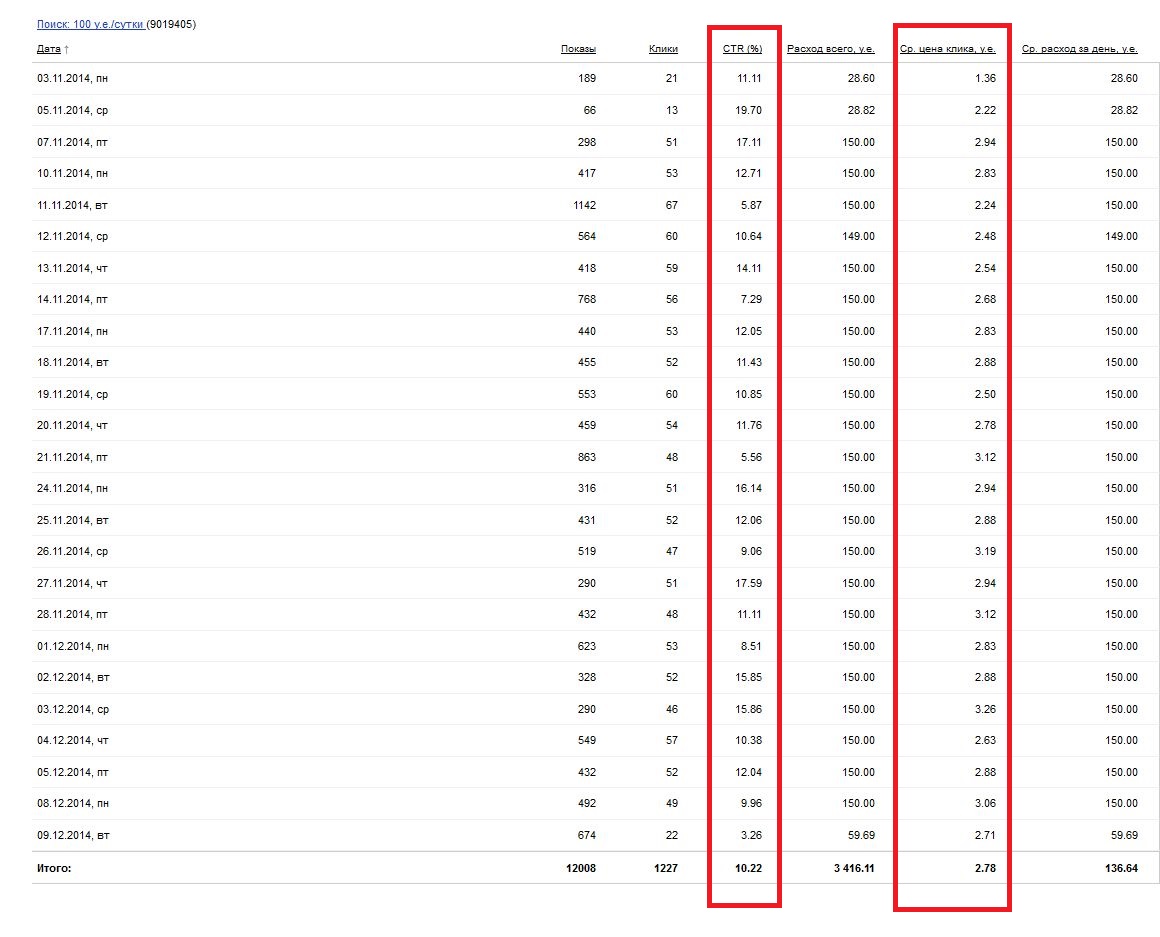Select date cell '27.11.2014, чт'
The height and width of the screenshot is (937, 1160).
click(x=72, y=583)
